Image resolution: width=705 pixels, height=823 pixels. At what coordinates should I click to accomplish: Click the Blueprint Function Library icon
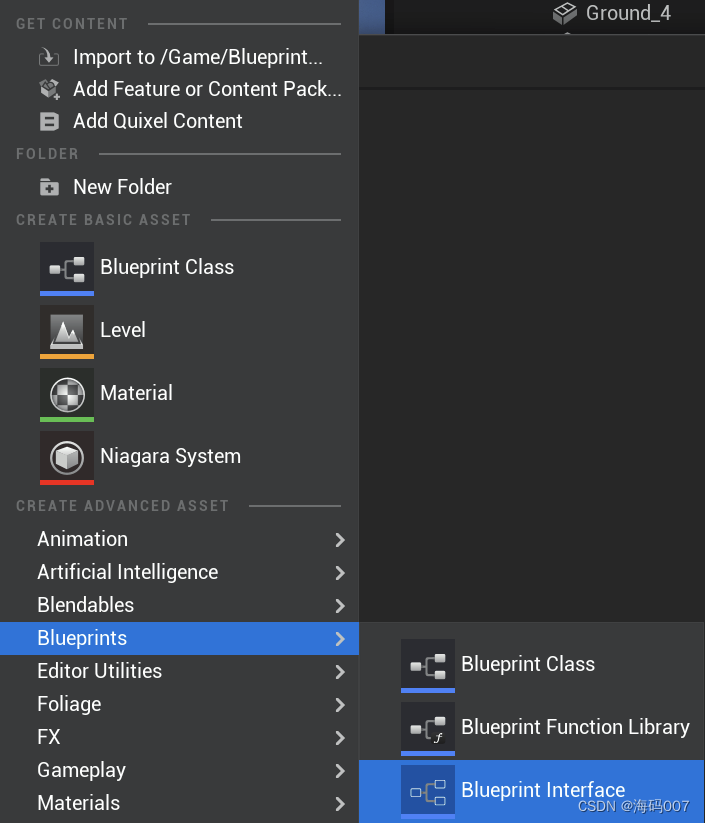point(428,729)
